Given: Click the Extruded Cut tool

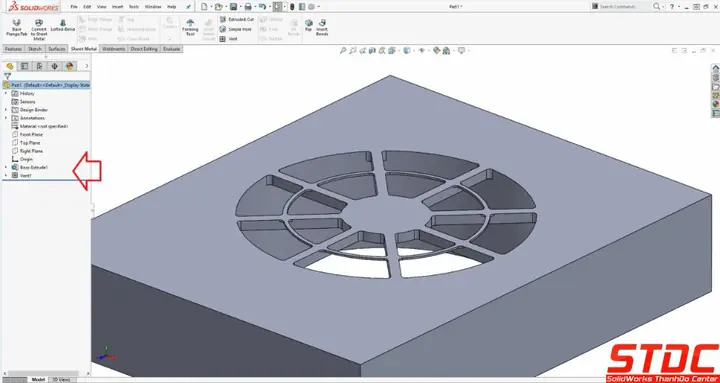Looking at the screenshot, I should tap(236, 19).
